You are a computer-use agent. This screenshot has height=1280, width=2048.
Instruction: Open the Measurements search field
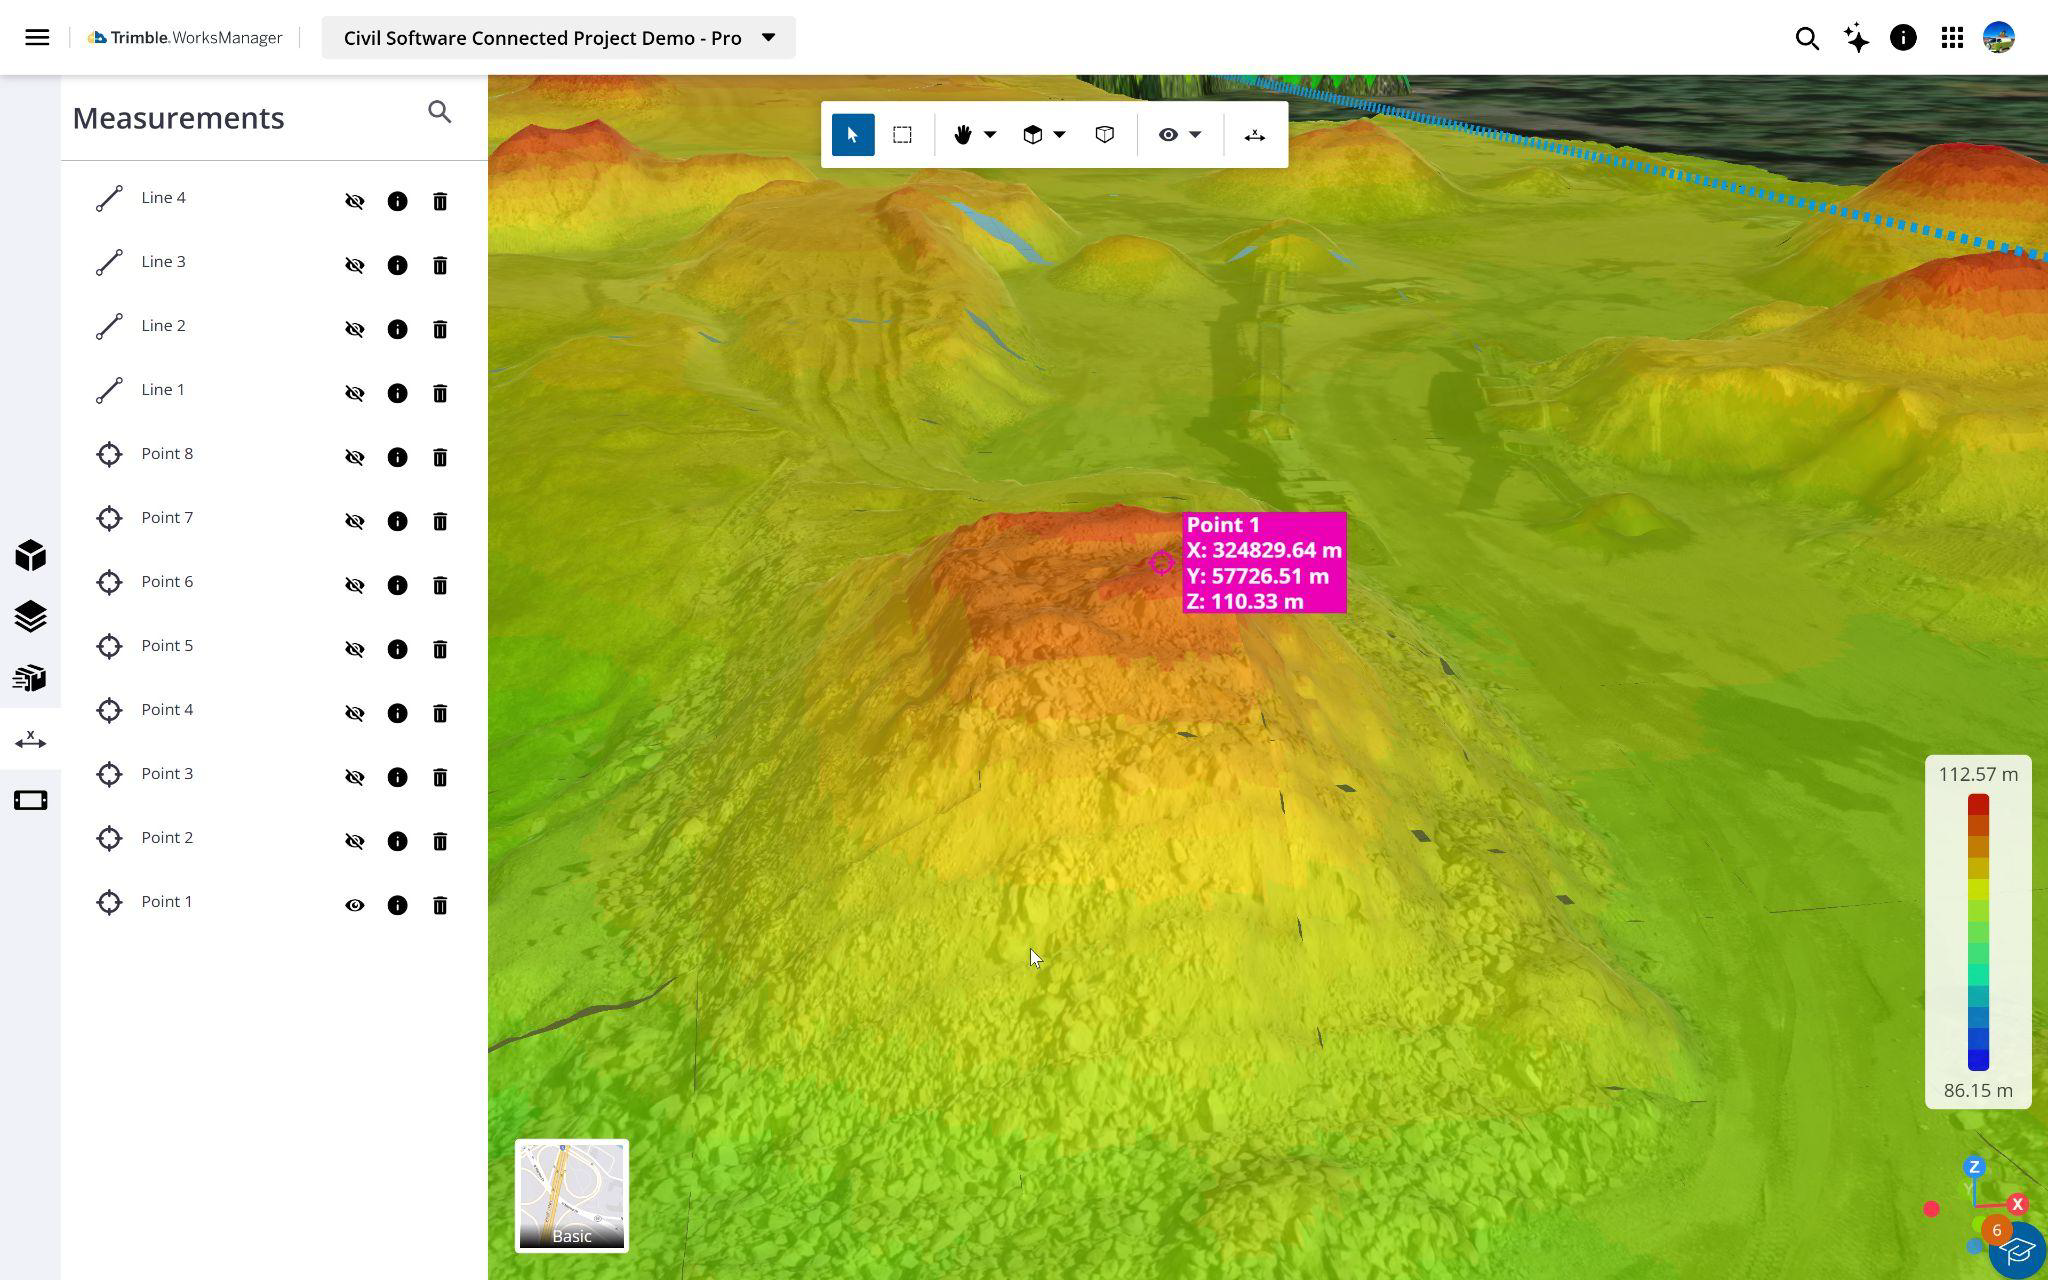tap(440, 112)
